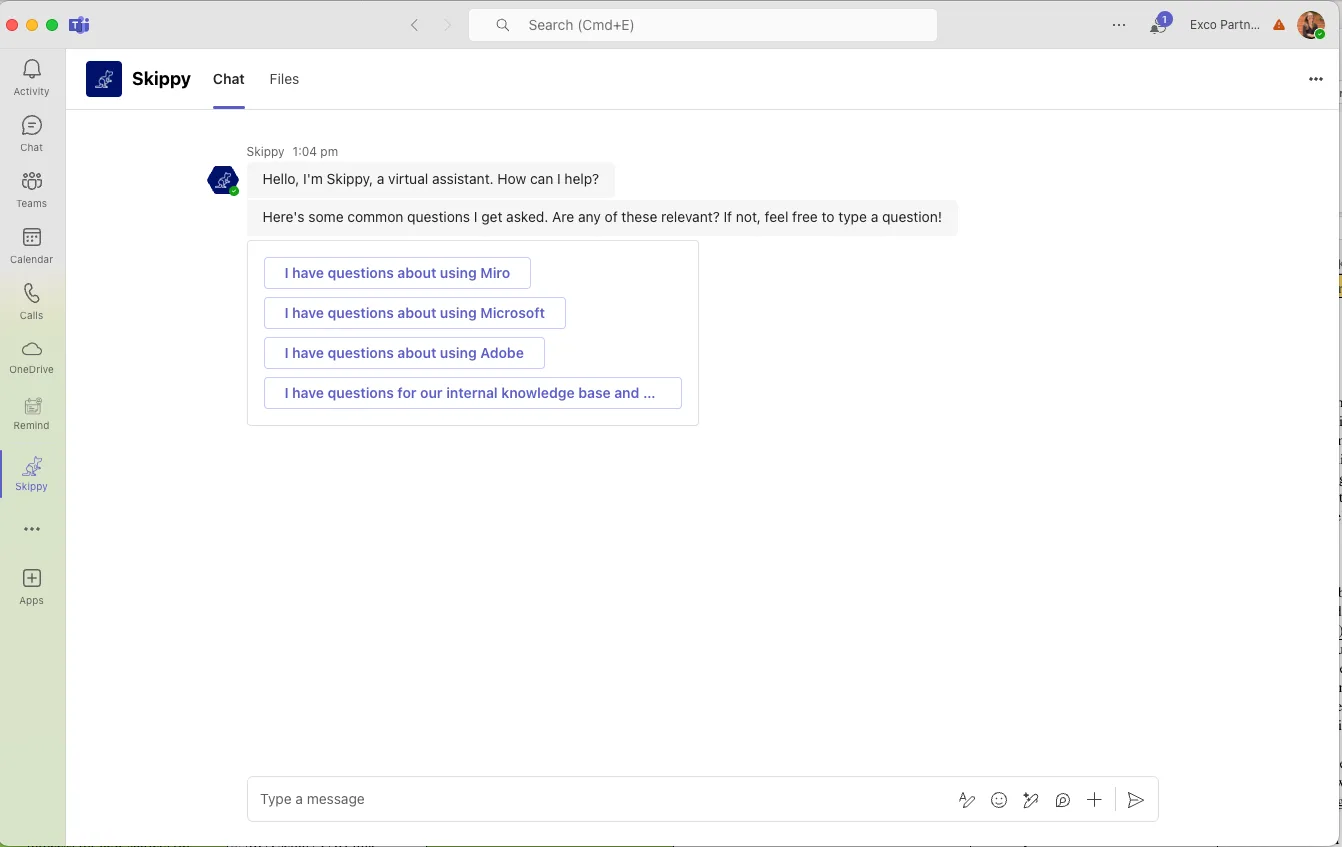Switch to the Files tab

tap(284, 79)
